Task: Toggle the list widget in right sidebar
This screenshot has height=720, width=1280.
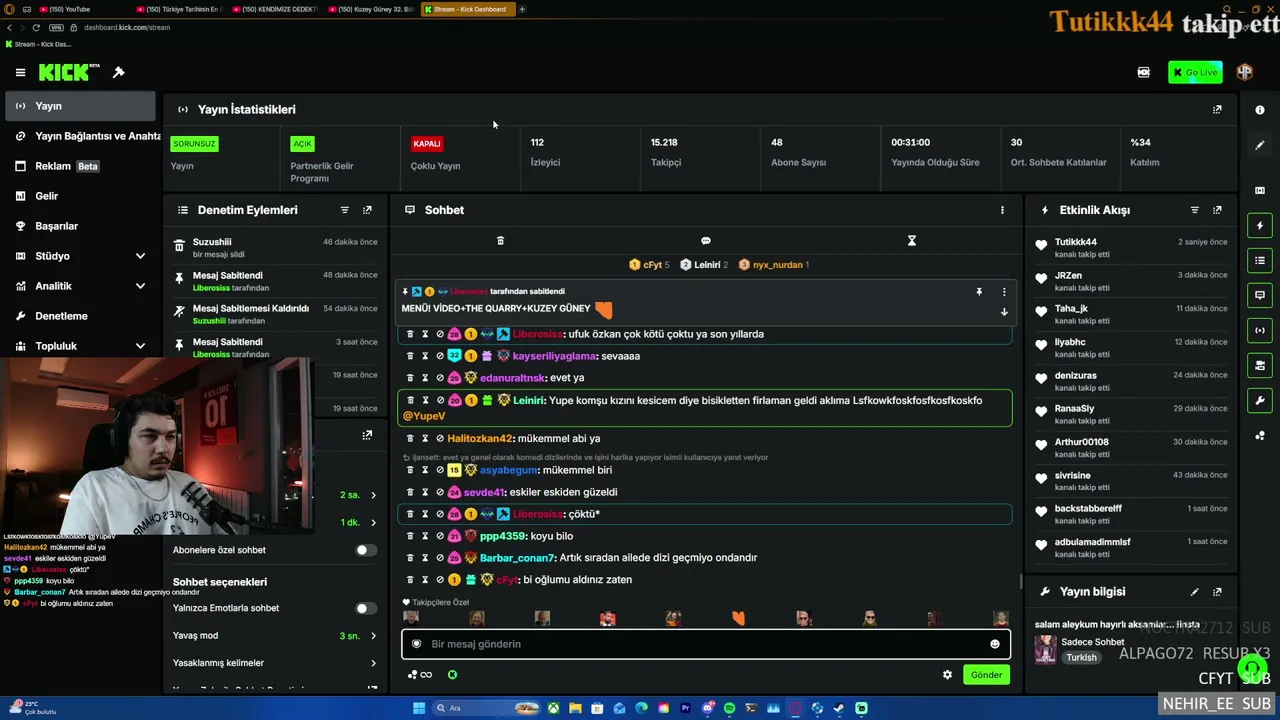Action: [x=1260, y=261]
